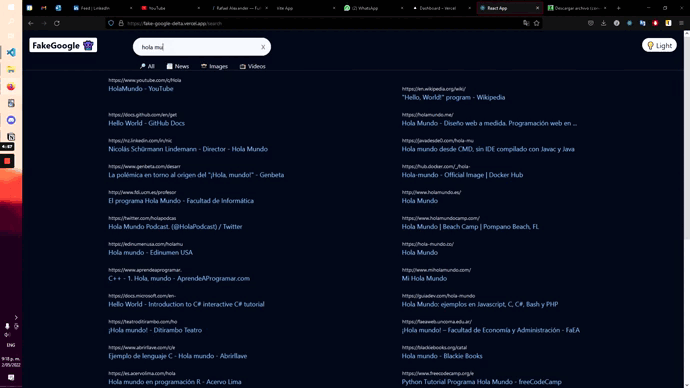The width and height of the screenshot is (690, 388).
Task: Click the FakeGoogle logo
Action: (x=63, y=45)
